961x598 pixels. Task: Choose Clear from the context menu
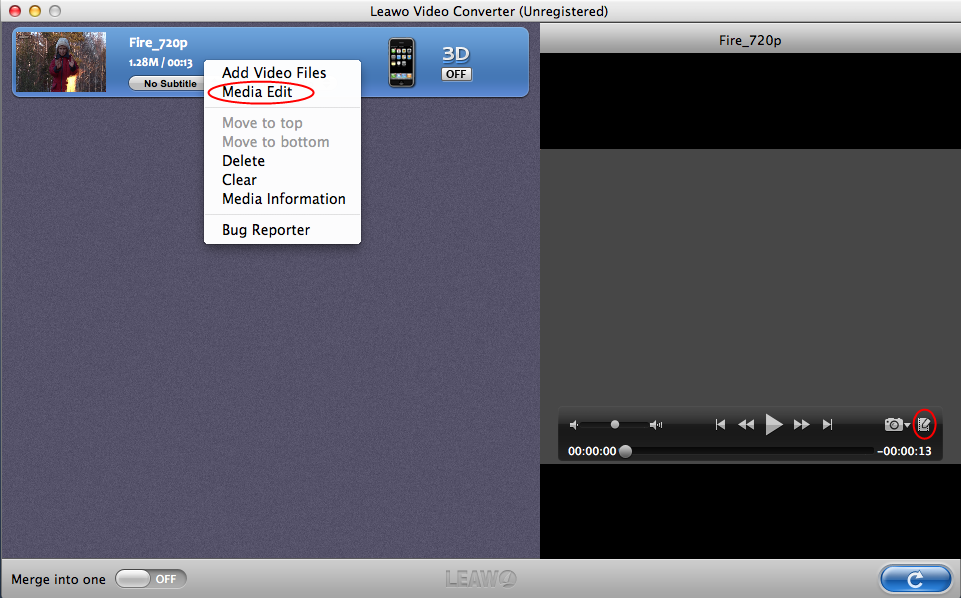click(239, 180)
